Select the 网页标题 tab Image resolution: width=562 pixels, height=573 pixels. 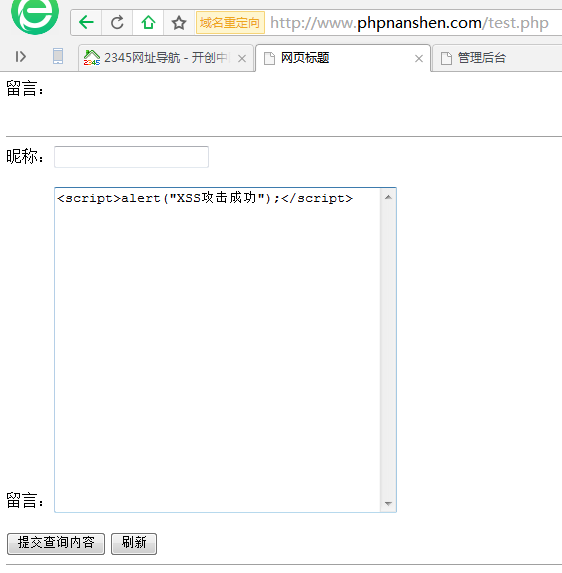336,58
